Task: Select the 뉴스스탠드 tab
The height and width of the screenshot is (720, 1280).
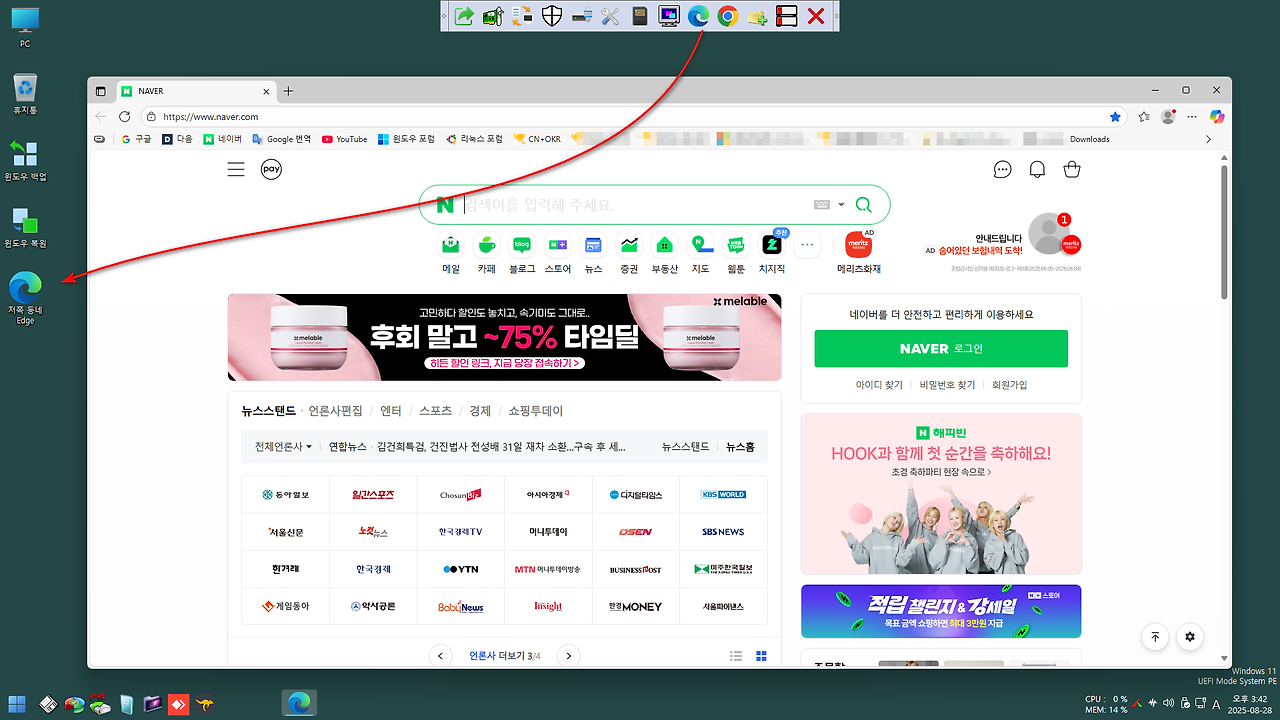Action: pyautogui.click(x=269, y=411)
